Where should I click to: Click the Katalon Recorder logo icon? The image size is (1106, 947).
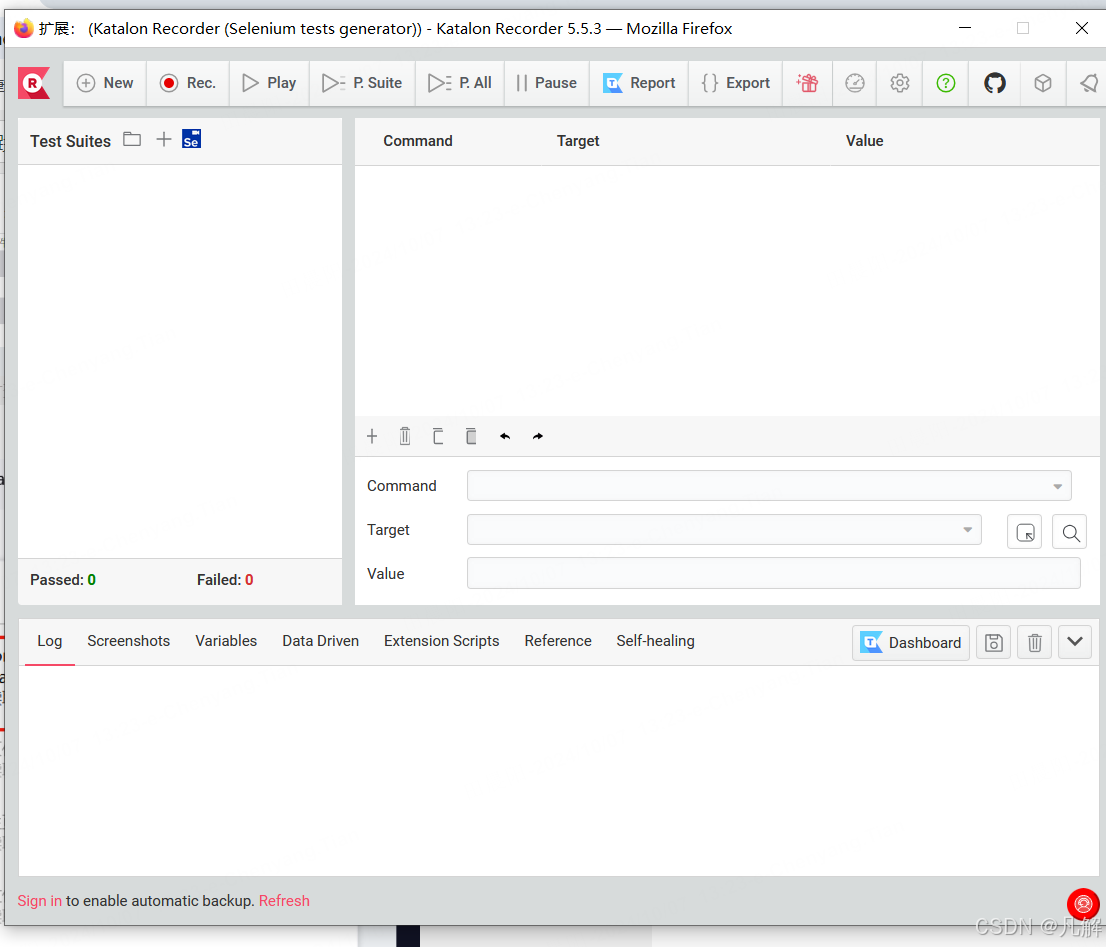pyautogui.click(x=34, y=83)
